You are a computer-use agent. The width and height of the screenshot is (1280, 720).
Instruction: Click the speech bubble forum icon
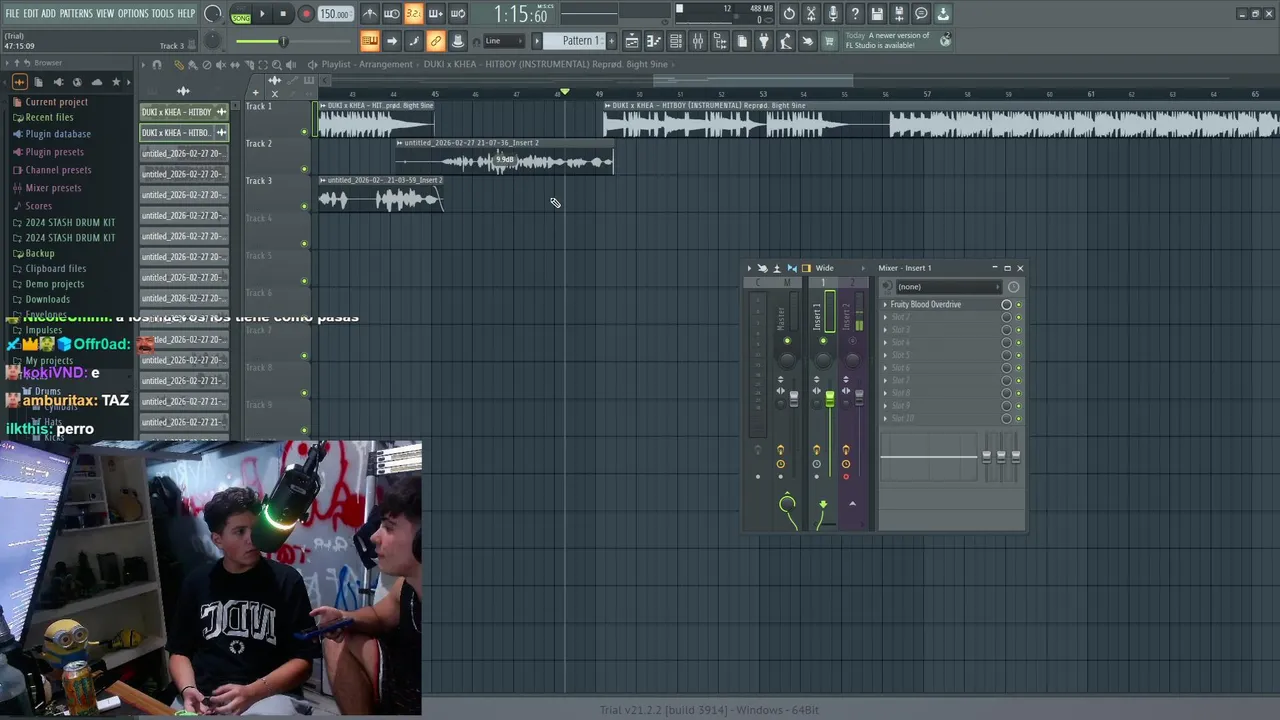921,14
